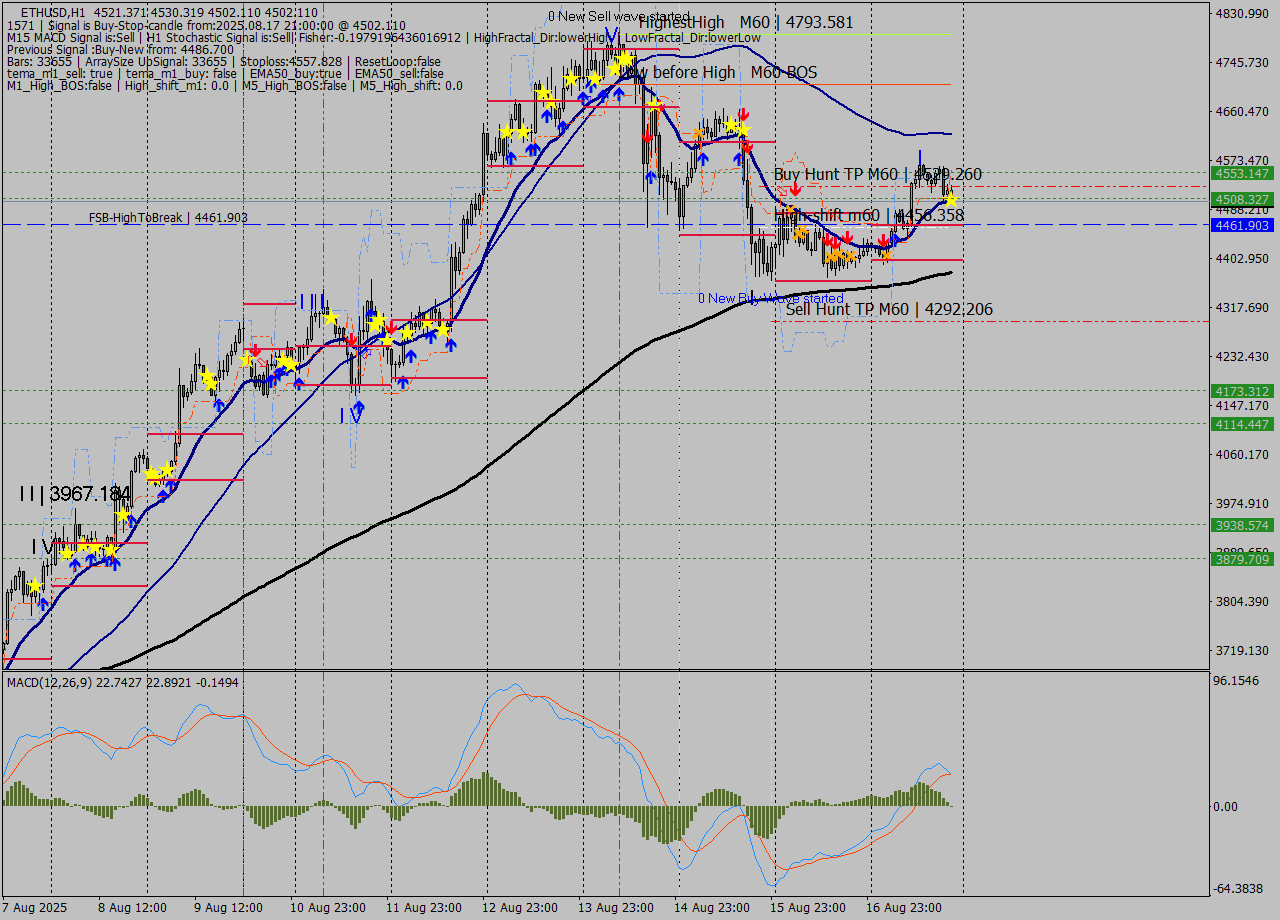Select the red down arrow under Buy Hunt TP label
1280x920 pixels.
pos(794,188)
